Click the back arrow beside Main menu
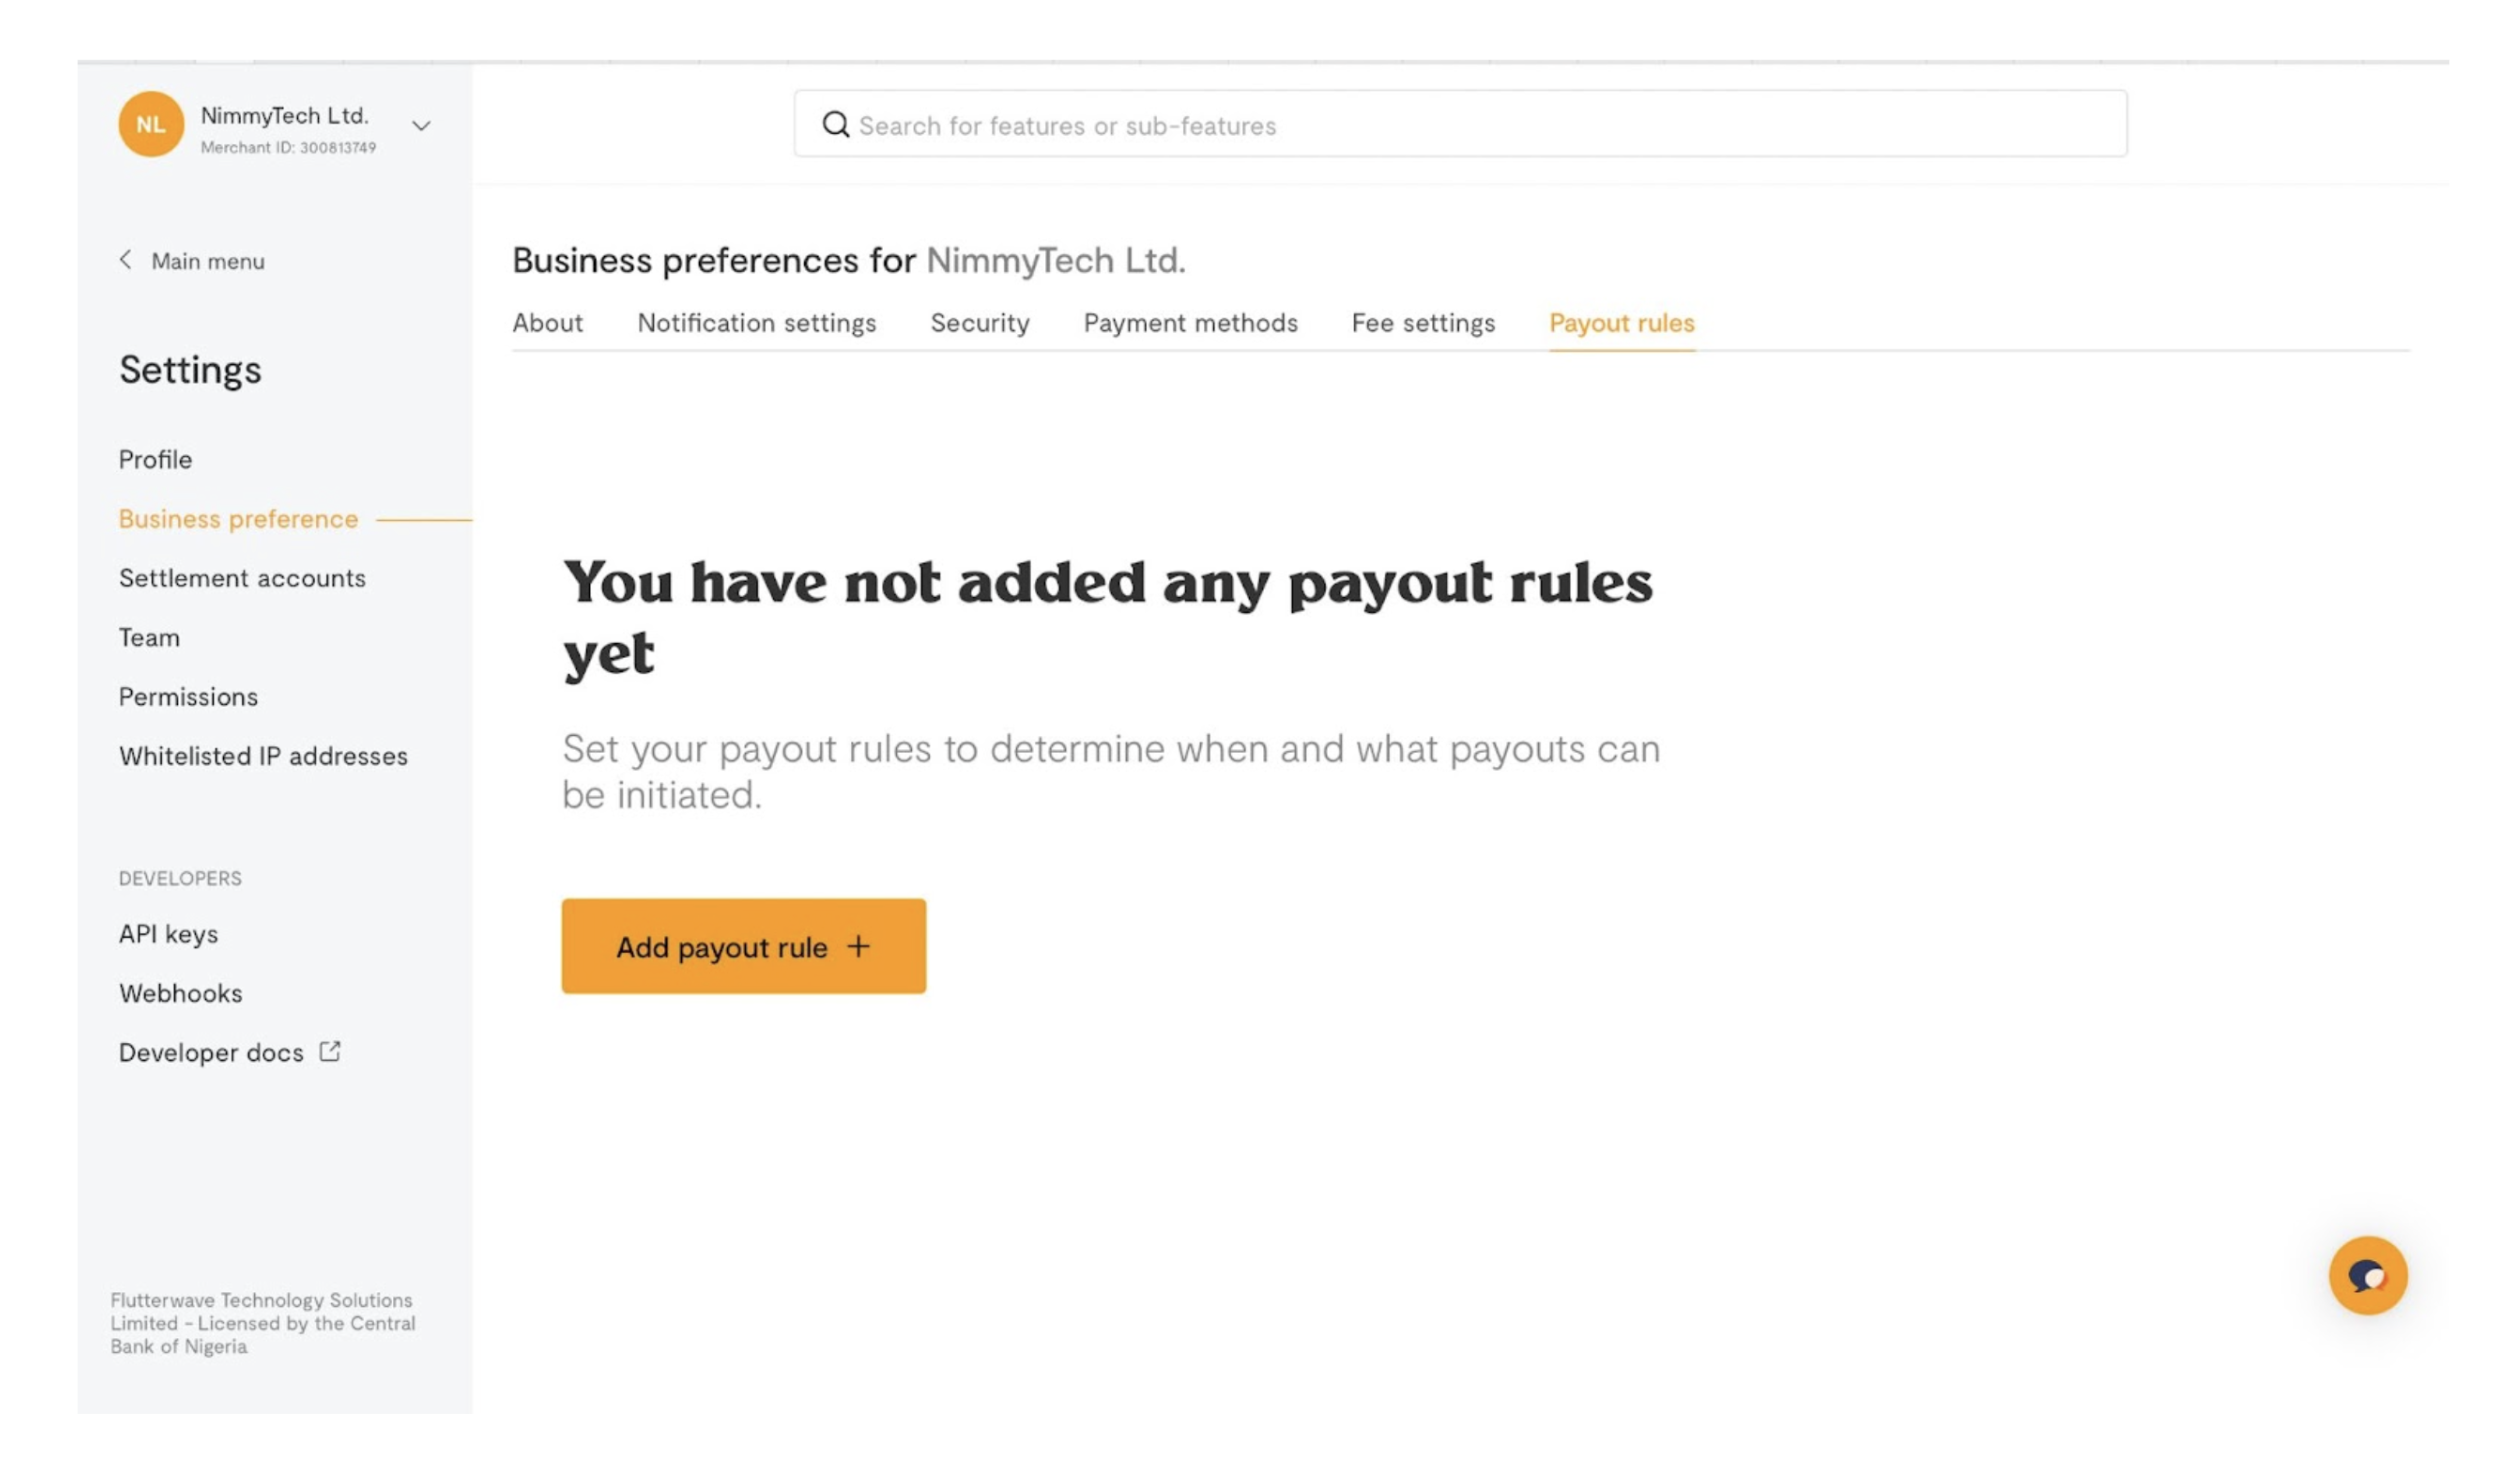2514x1472 pixels. 125,260
